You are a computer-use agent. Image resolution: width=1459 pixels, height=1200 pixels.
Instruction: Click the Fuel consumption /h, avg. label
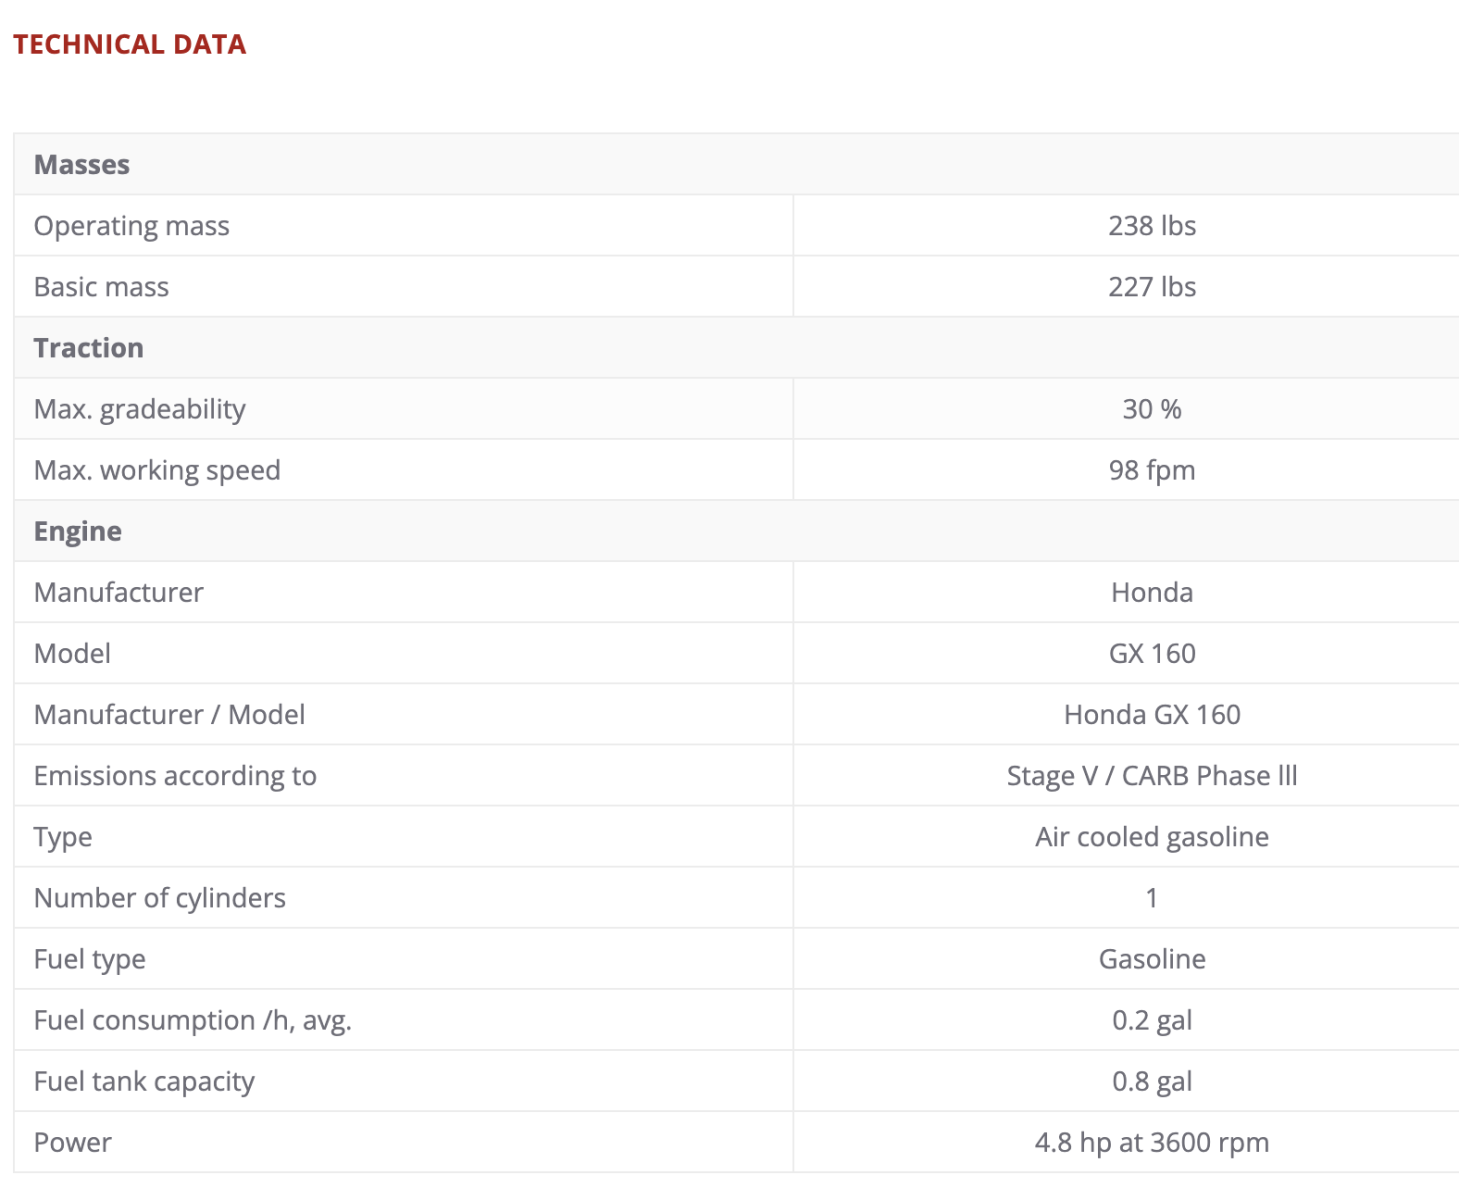192,1020
